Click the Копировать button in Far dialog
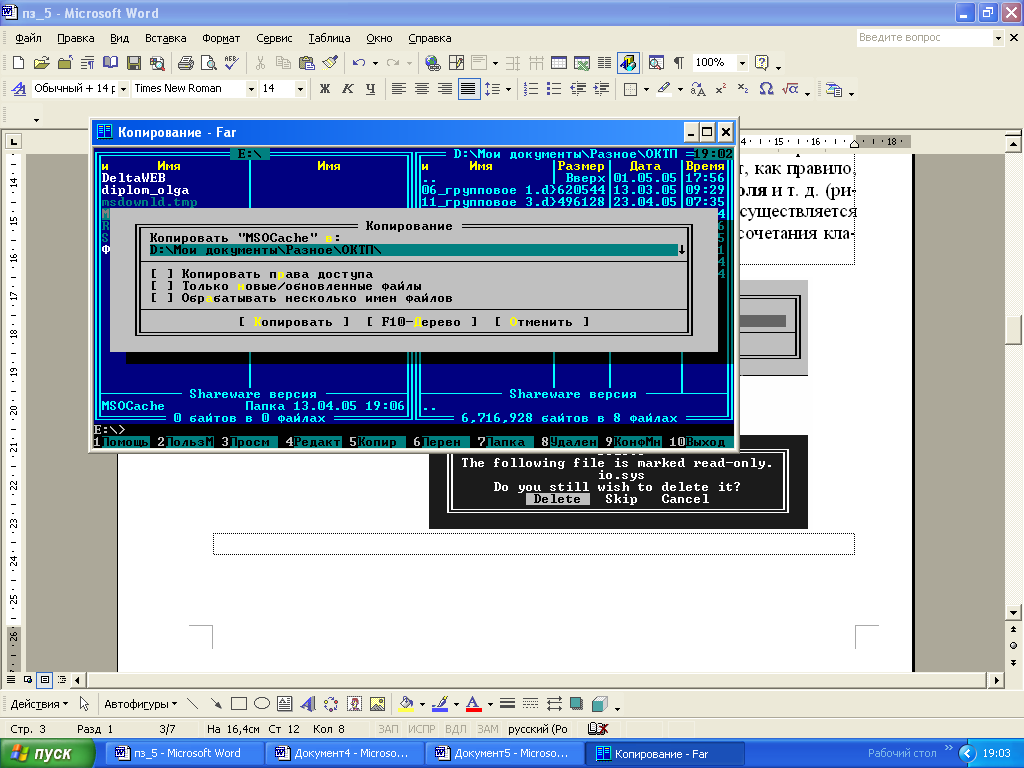The height and width of the screenshot is (768, 1024). point(293,322)
